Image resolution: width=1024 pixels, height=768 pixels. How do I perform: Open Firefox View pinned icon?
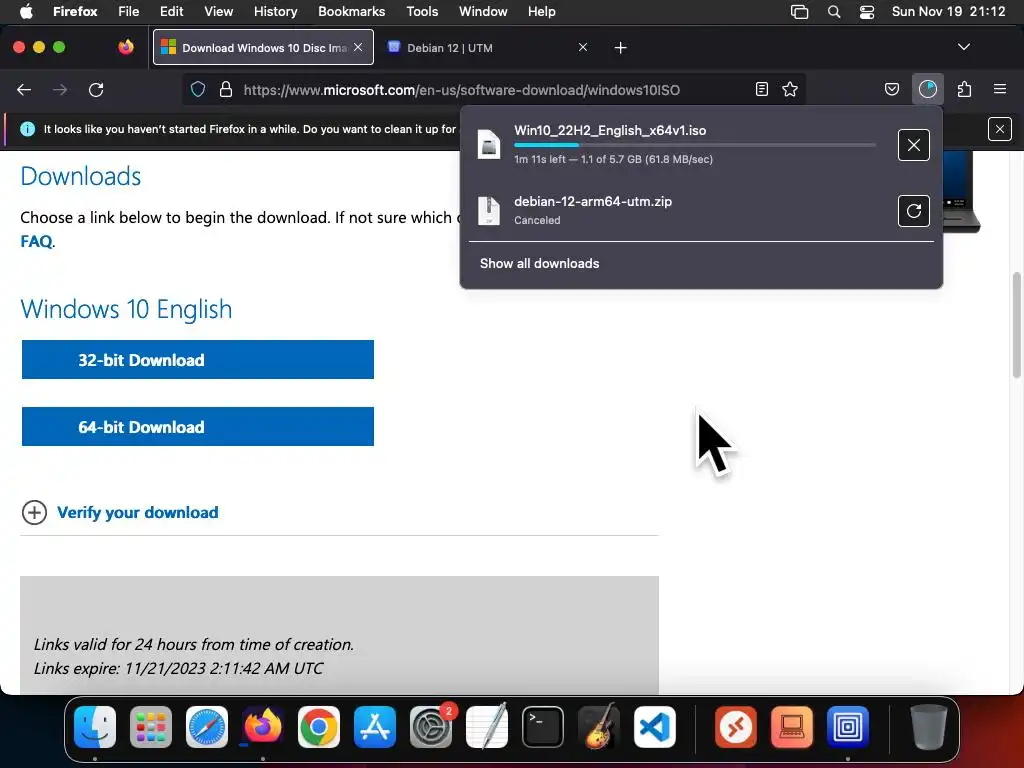click(126, 47)
